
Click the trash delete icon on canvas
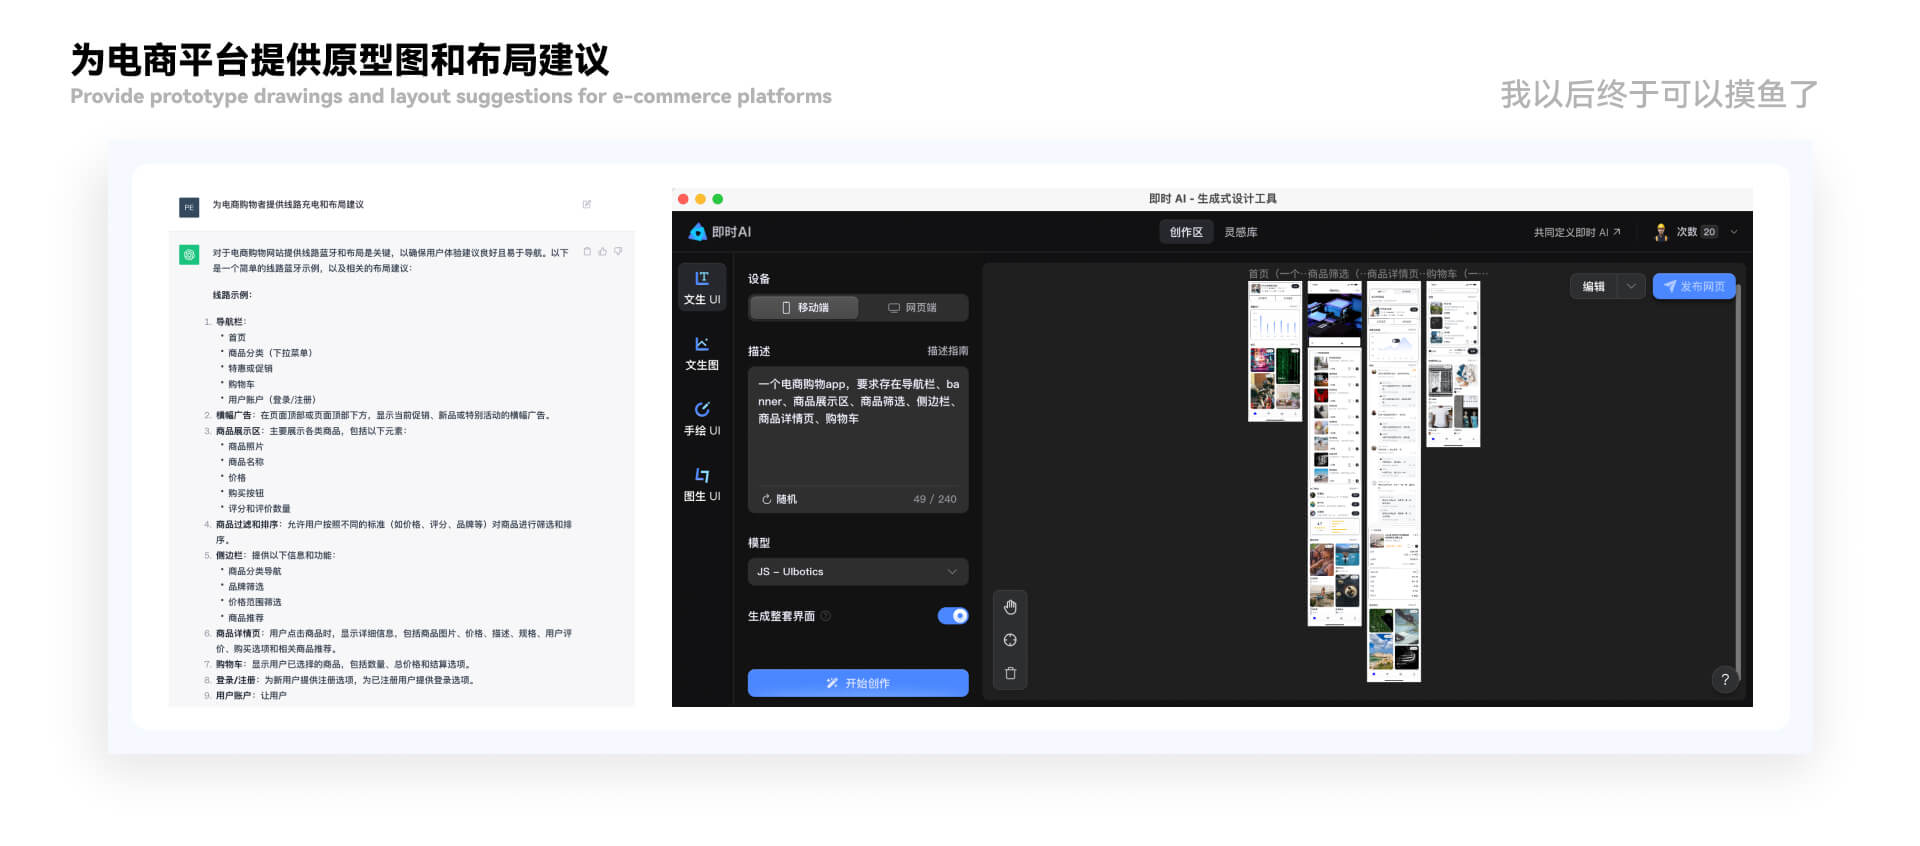click(x=1010, y=673)
